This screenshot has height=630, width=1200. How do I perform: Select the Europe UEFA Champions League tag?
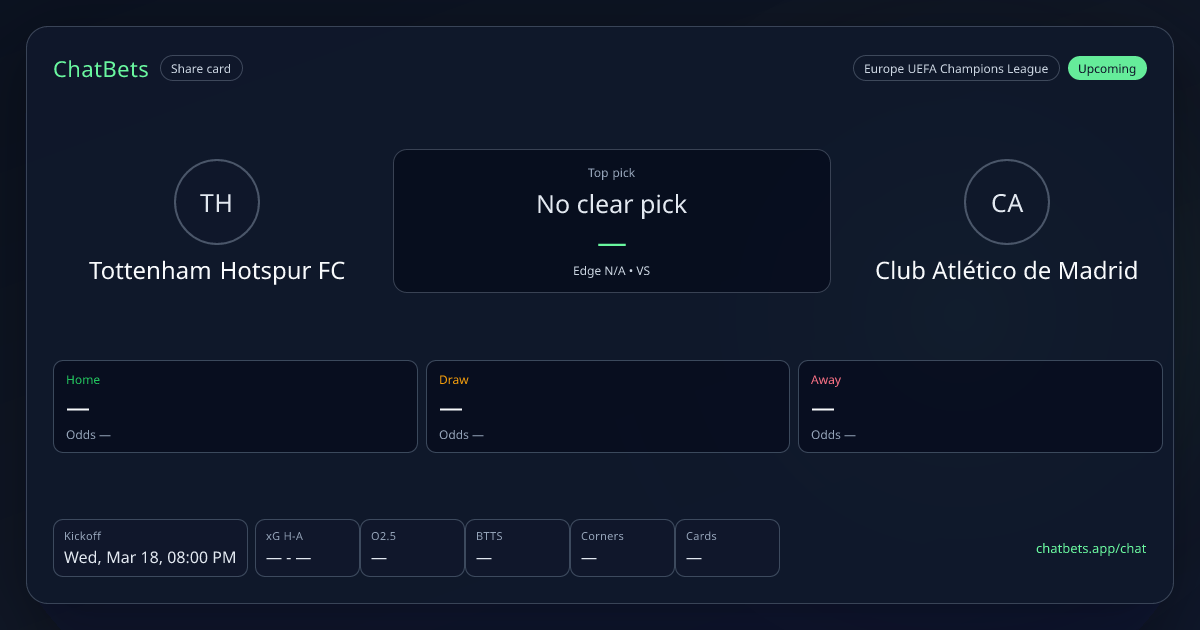[x=955, y=69]
